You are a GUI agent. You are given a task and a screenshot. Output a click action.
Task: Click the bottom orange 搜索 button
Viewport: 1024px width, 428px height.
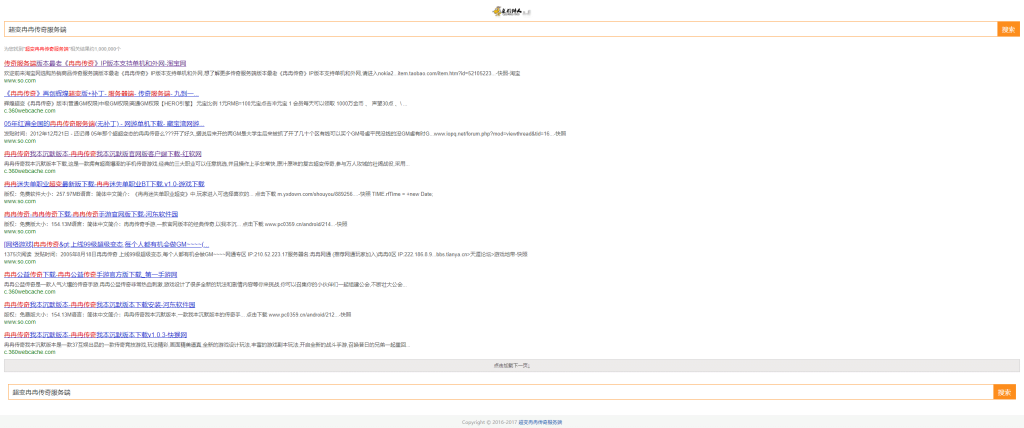click(x=1004, y=392)
